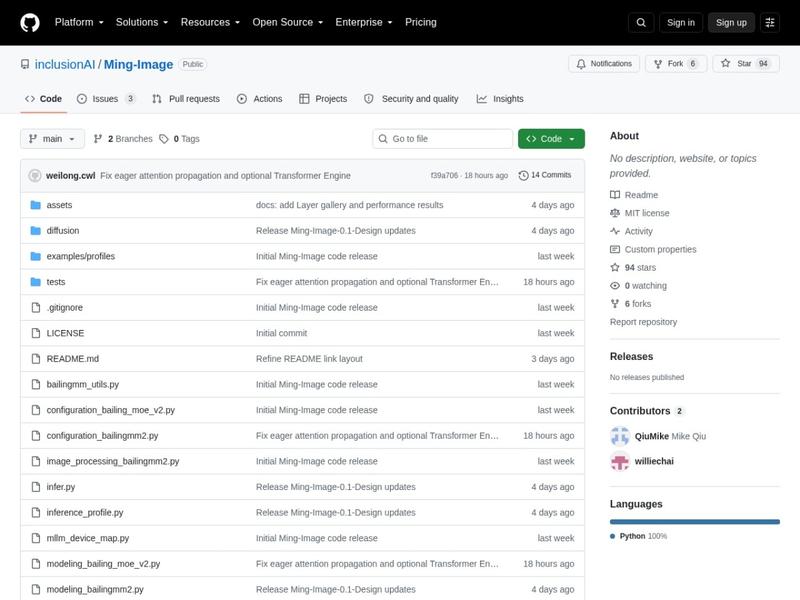Viewport: 800px width, 600px height.
Task: Open the Ming-Image repository title link
Action: click(138, 64)
